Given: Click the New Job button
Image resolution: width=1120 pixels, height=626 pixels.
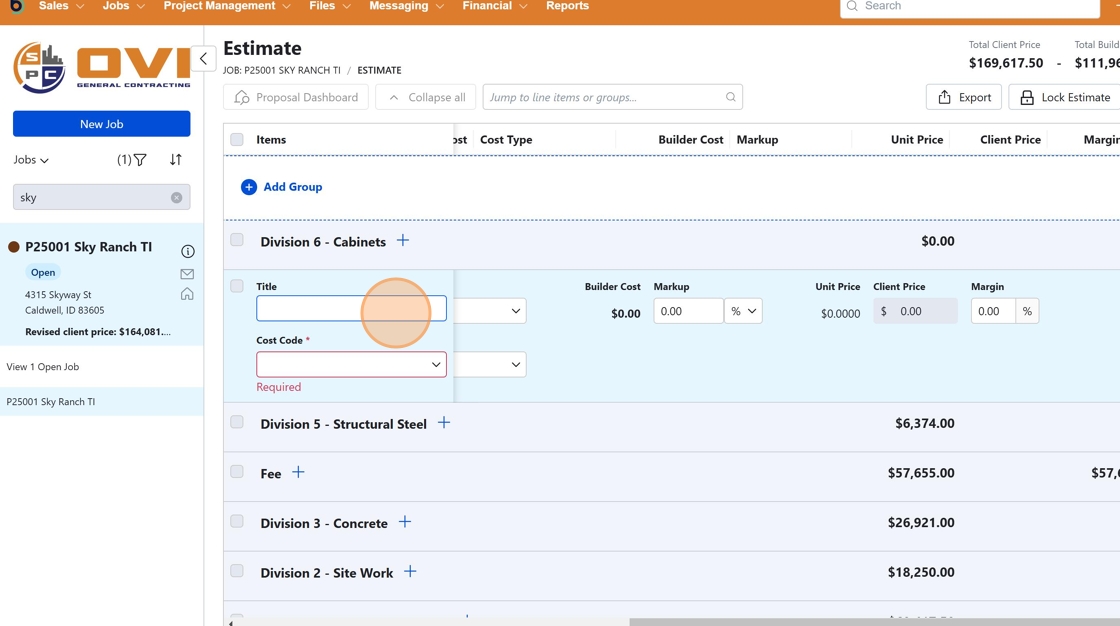Looking at the screenshot, I should click(101, 124).
